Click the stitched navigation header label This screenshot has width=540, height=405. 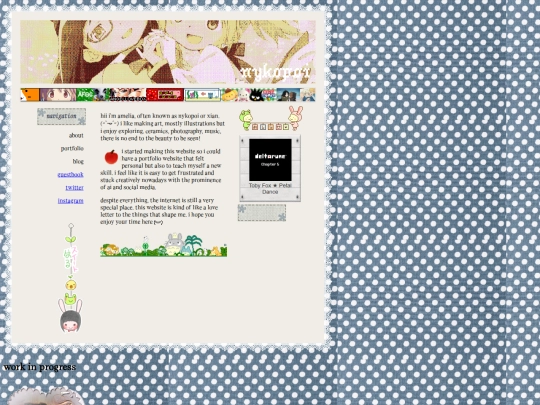62,116
